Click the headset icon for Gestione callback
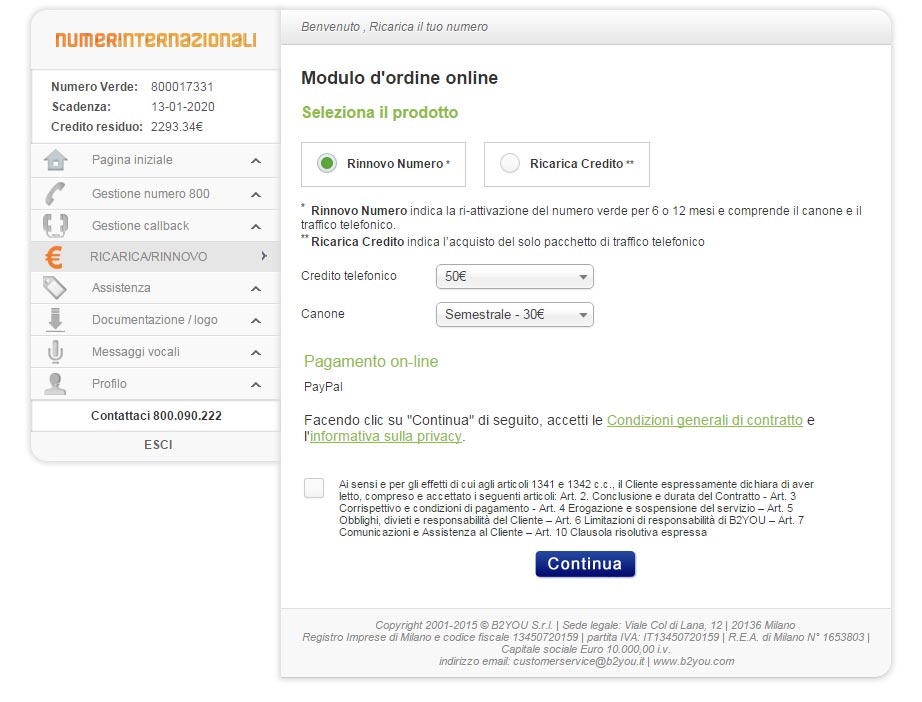Image resolution: width=922 pixels, height=702 pixels. (55, 226)
